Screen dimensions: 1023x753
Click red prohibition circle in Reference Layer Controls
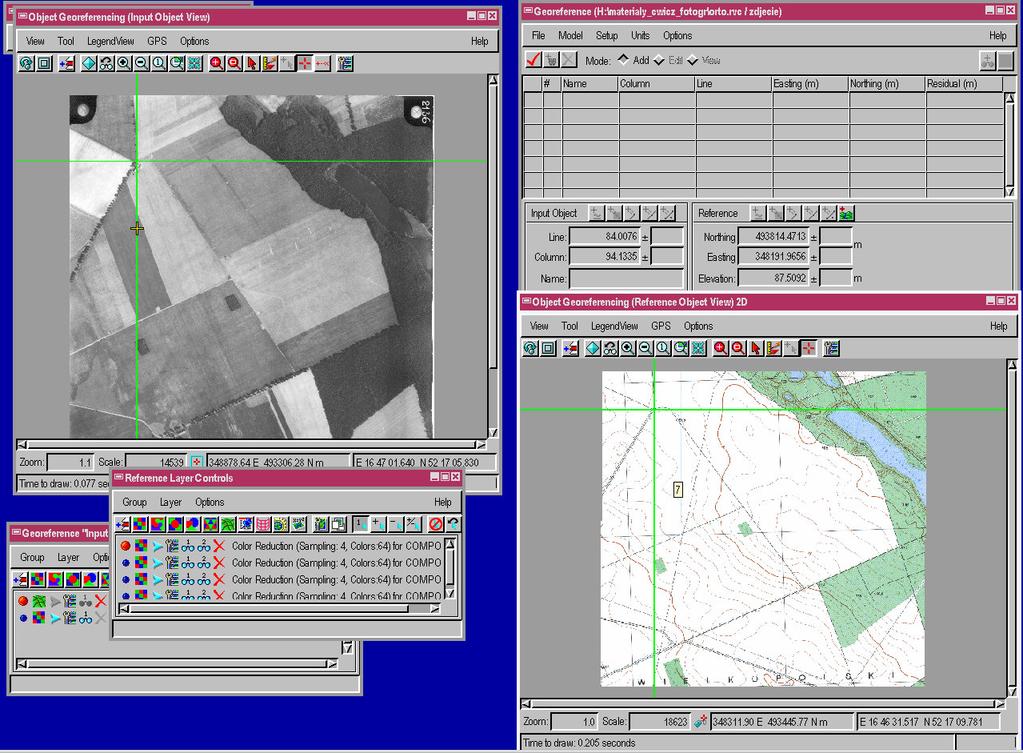[x=436, y=524]
